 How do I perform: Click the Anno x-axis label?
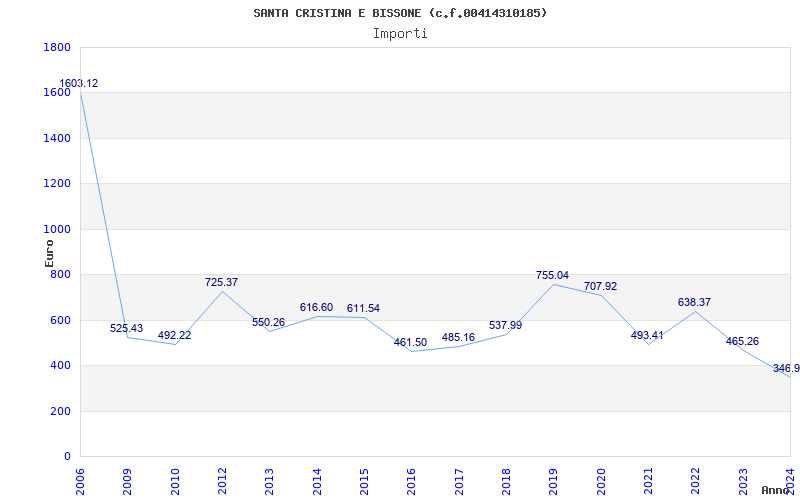(x=776, y=490)
